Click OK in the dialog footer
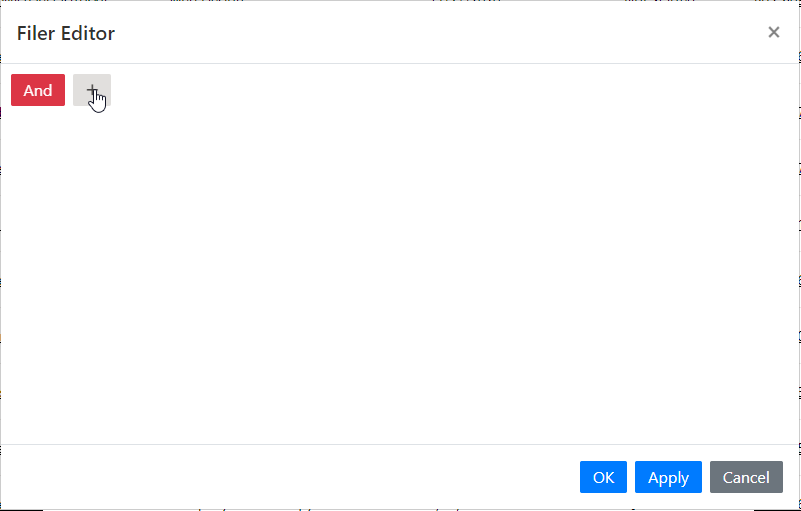Screen dimensions: 801x511 tap(603, 477)
